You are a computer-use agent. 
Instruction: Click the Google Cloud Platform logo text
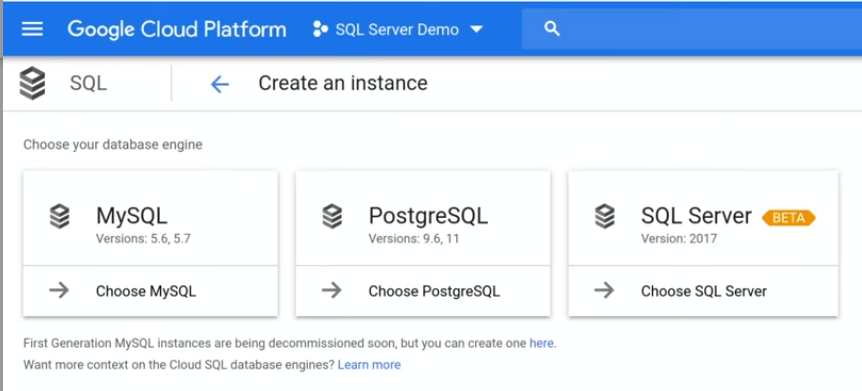[x=177, y=29]
